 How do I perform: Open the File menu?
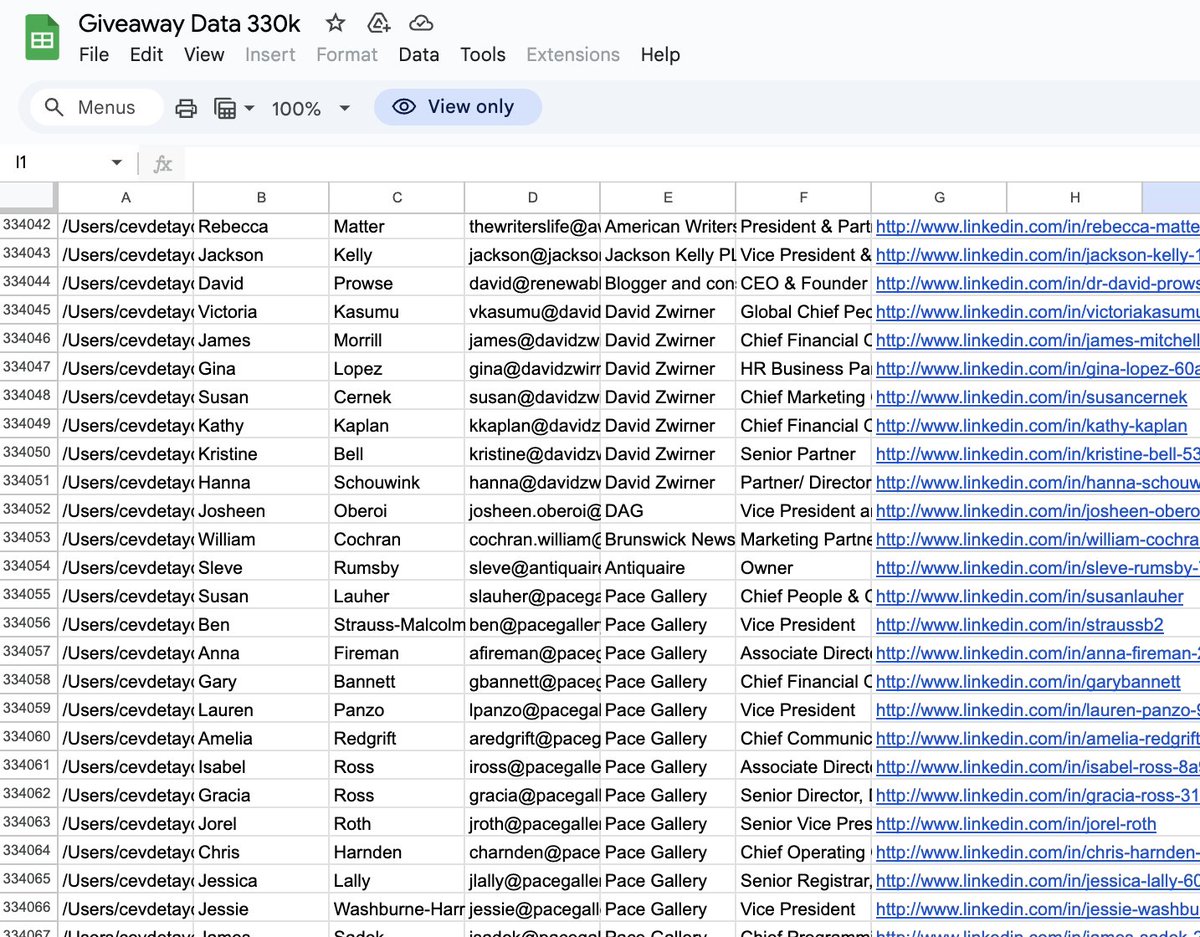pyautogui.click(x=94, y=54)
